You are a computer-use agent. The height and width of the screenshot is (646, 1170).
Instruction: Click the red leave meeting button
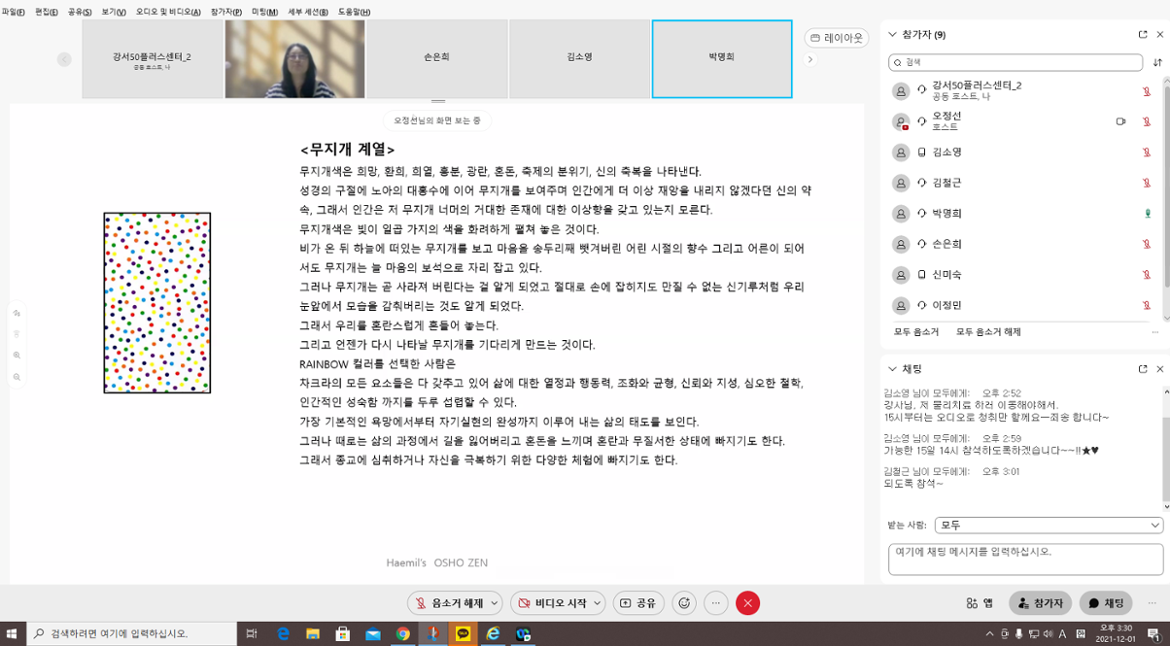[x=747, y=603]
